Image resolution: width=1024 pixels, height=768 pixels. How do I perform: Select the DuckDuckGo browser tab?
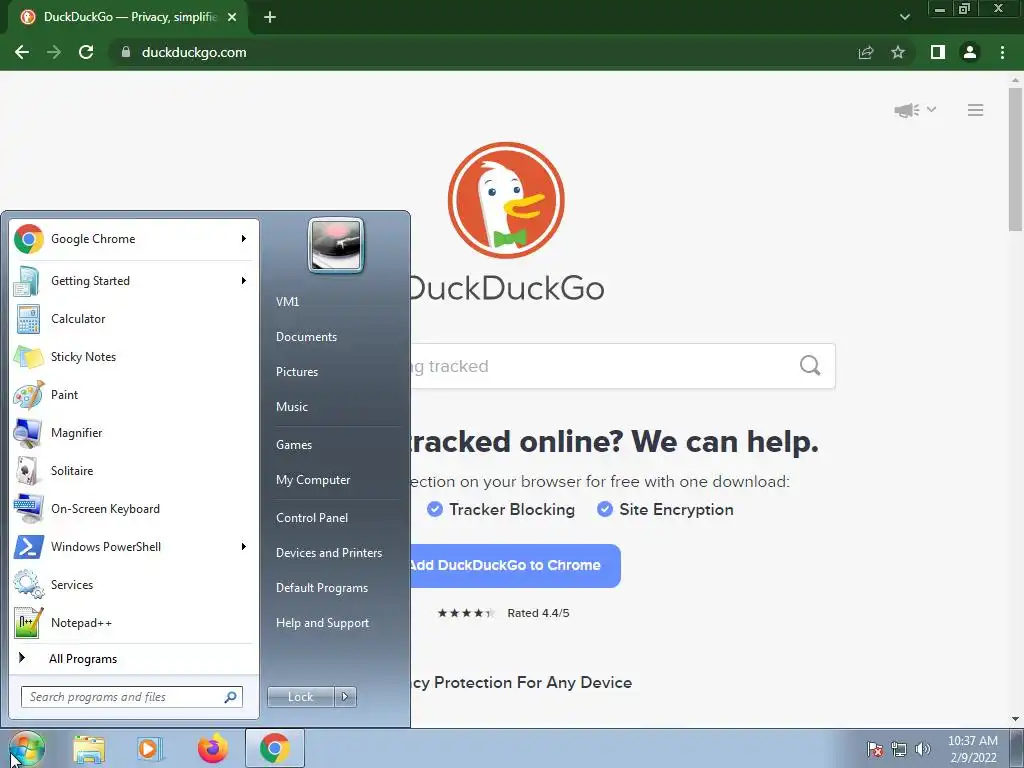click(x=128, y=17)
